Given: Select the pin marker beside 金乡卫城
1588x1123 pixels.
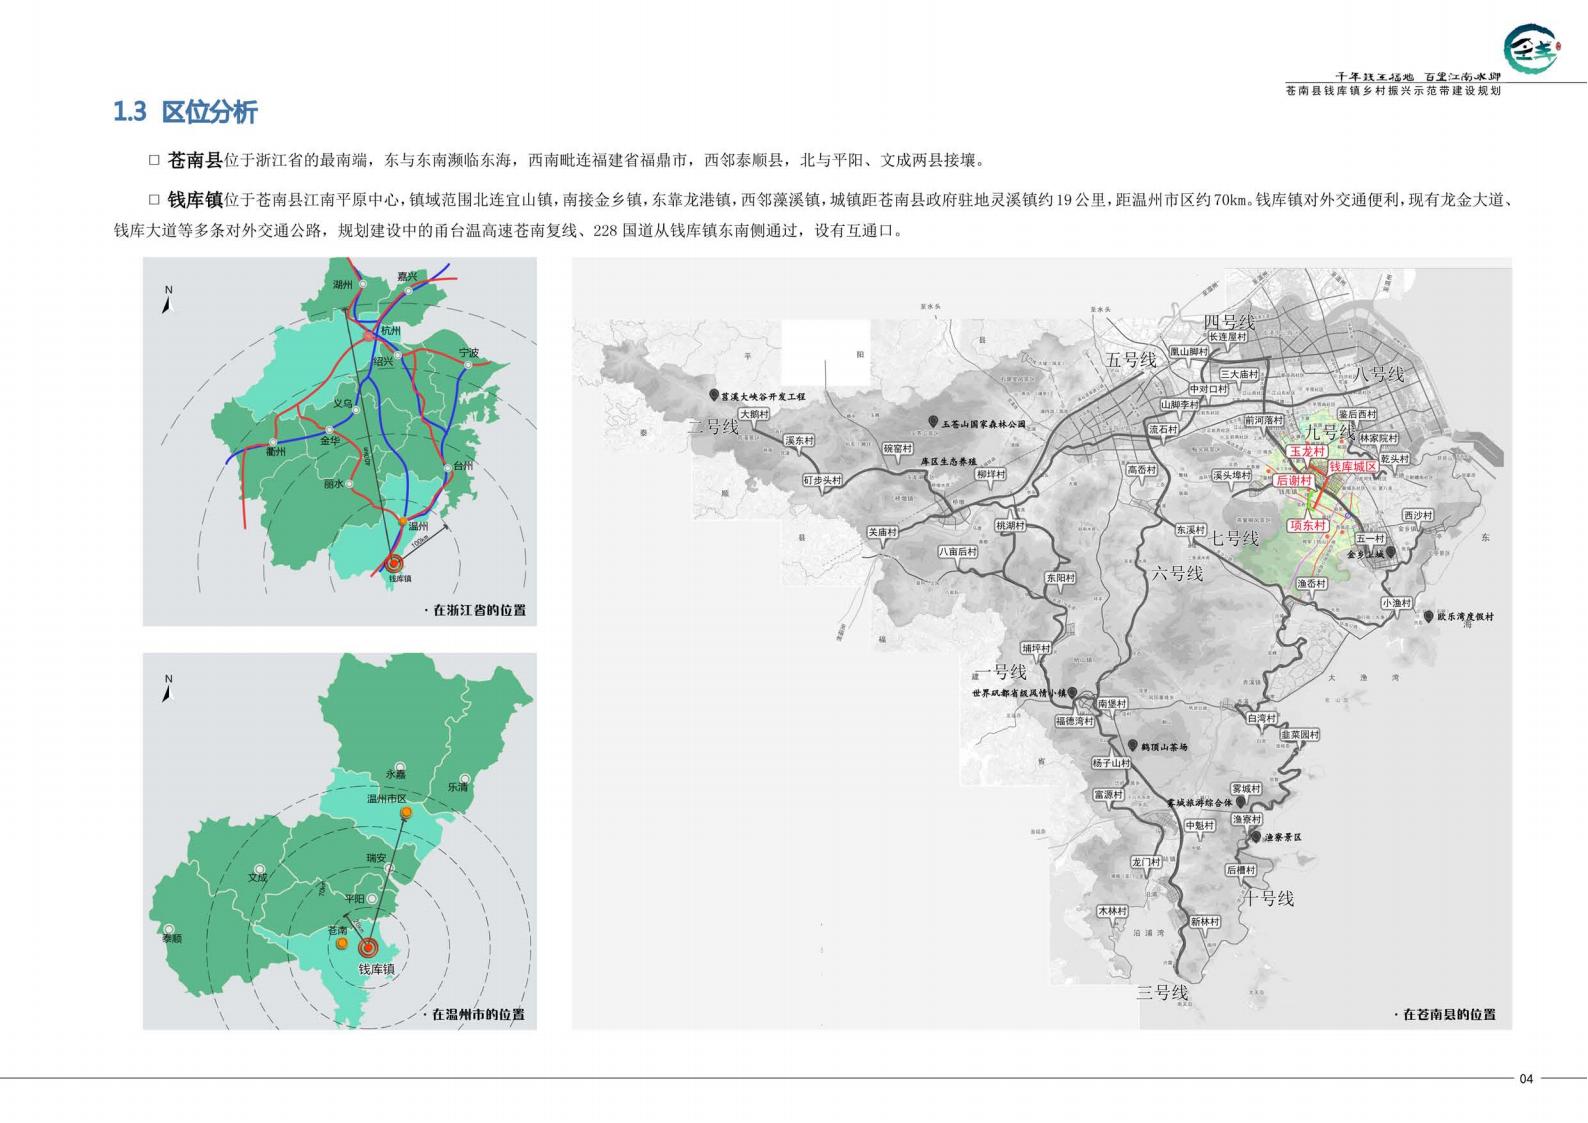Looking at the screenshot, I should (1390, 552).
